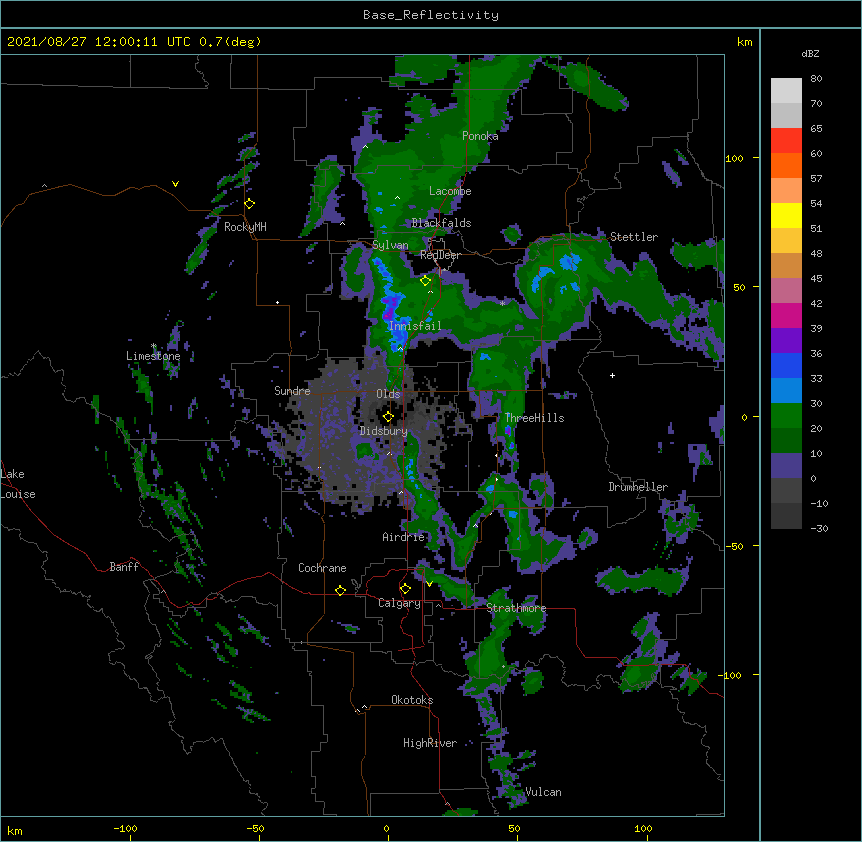Select the yellow V marker northwest of RockyMH
Viewport: 862px width, 842px height.
click(x=175, y=184)
